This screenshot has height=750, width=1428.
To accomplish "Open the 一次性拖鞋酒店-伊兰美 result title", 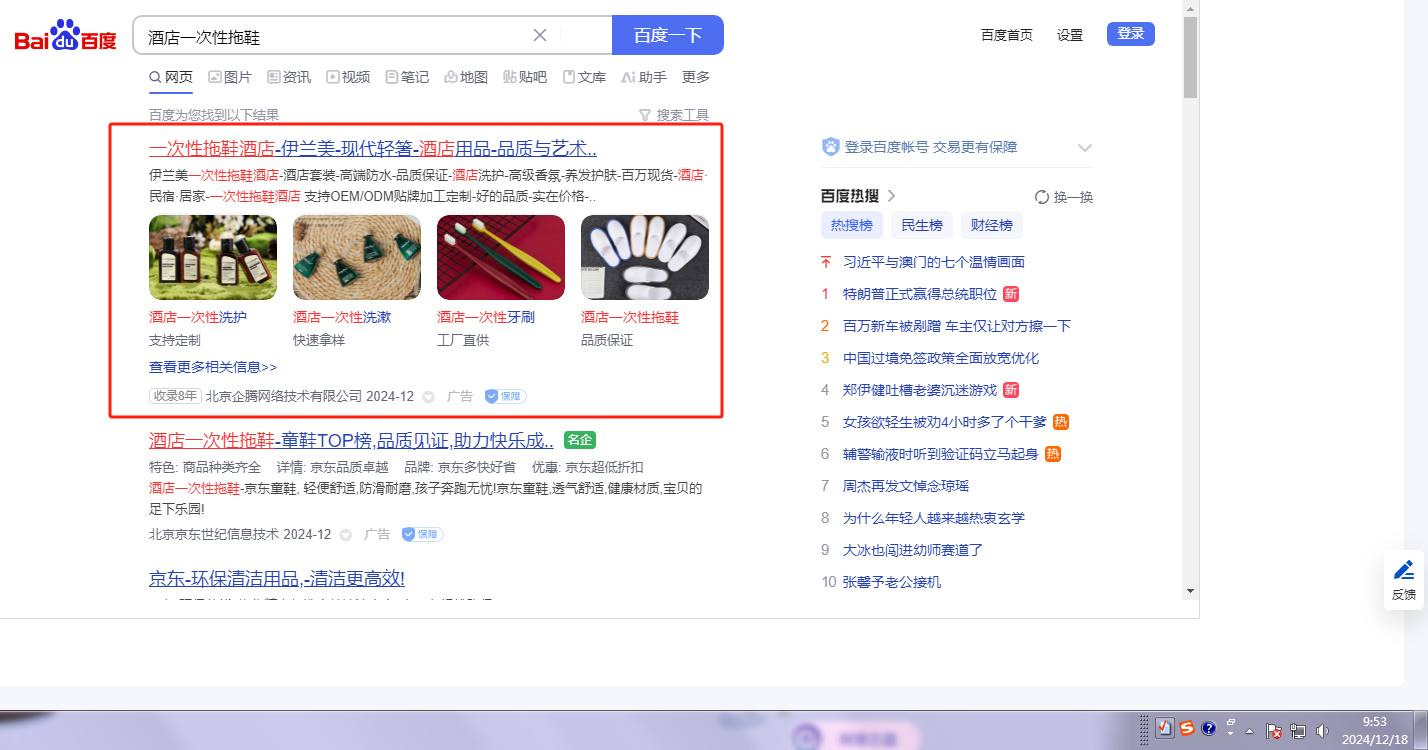I will point(373,149).
